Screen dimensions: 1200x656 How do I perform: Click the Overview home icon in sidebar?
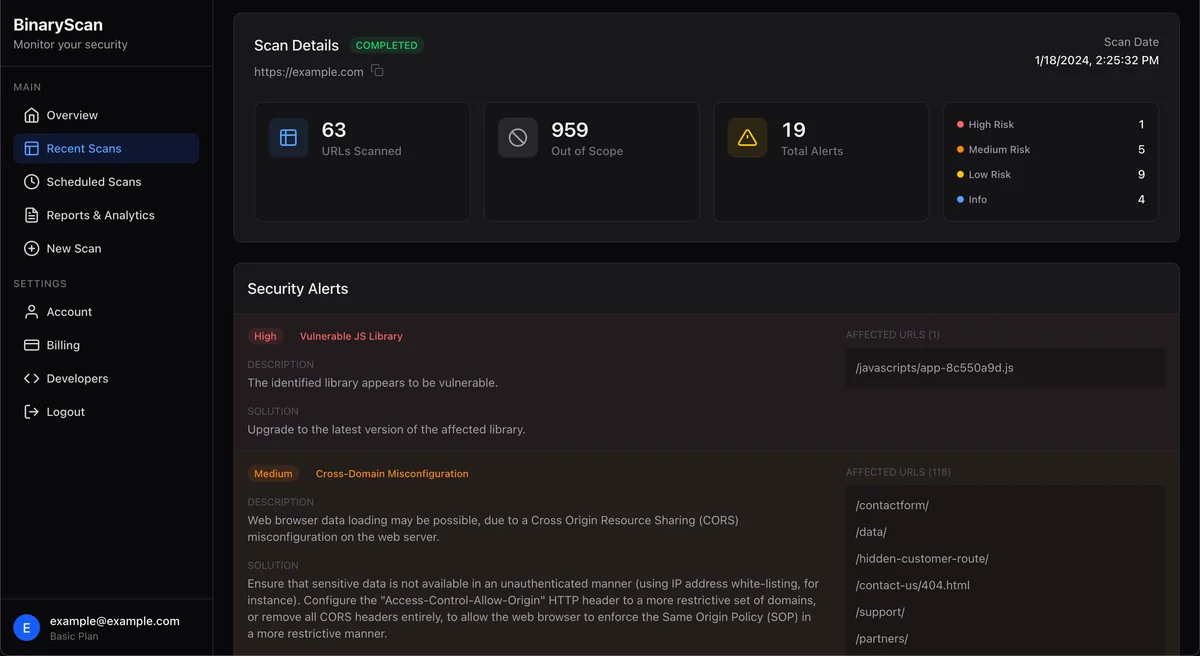coord(32,115)
